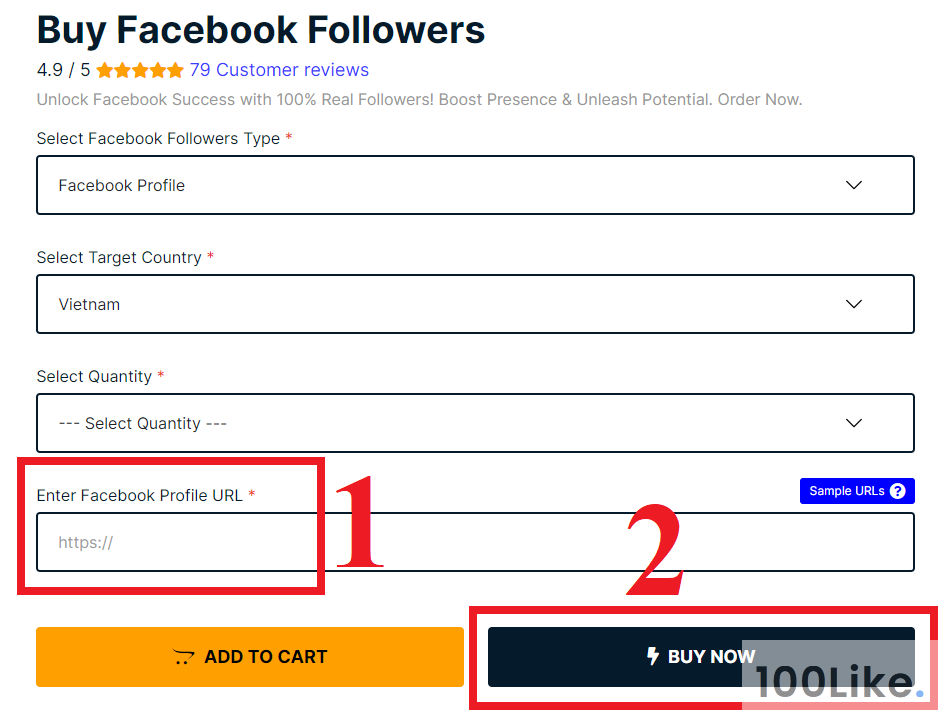Focus the Facebook Profile URL input field
The image size is (952, 725).
475,542
